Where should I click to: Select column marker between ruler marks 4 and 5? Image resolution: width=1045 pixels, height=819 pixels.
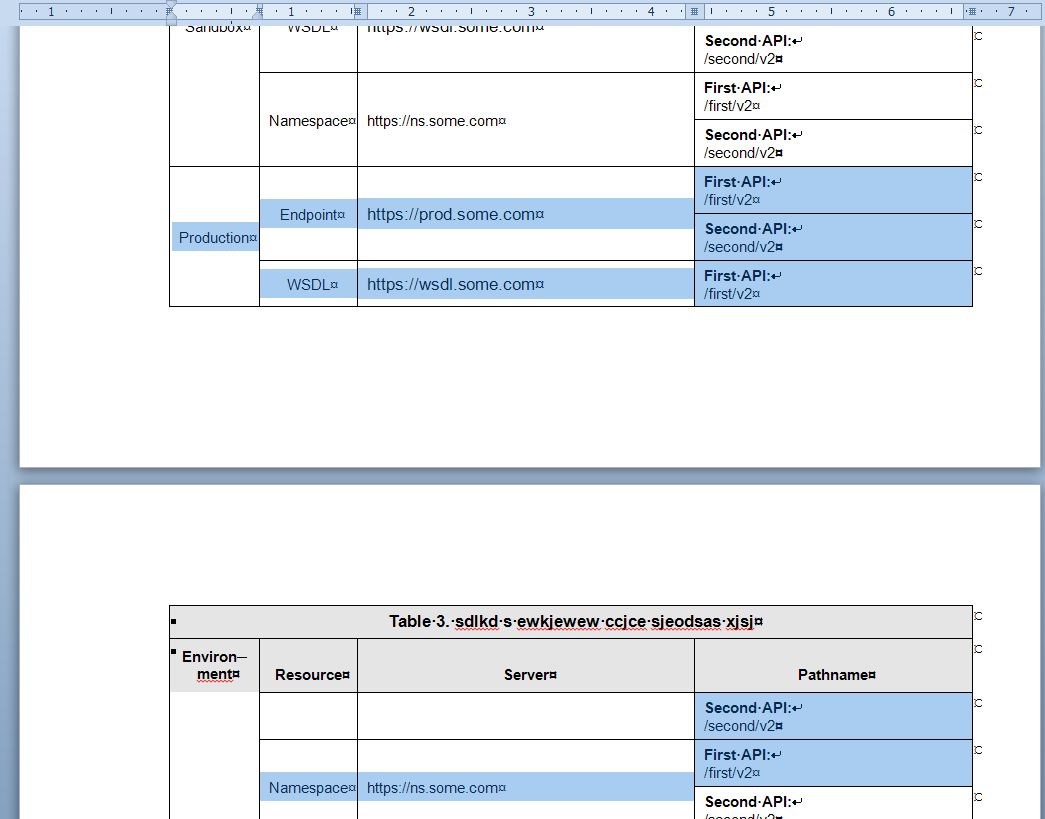tap(694, 12)
